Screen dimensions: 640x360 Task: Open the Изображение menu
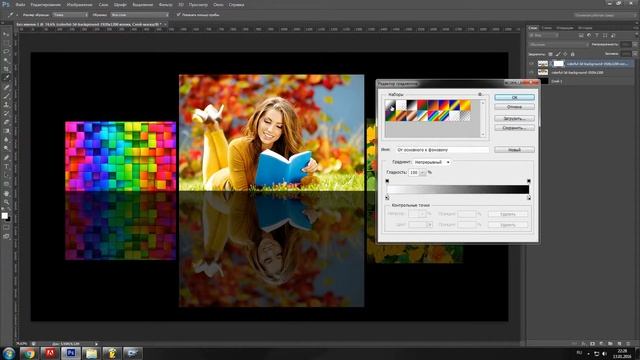tap(80, 4)
